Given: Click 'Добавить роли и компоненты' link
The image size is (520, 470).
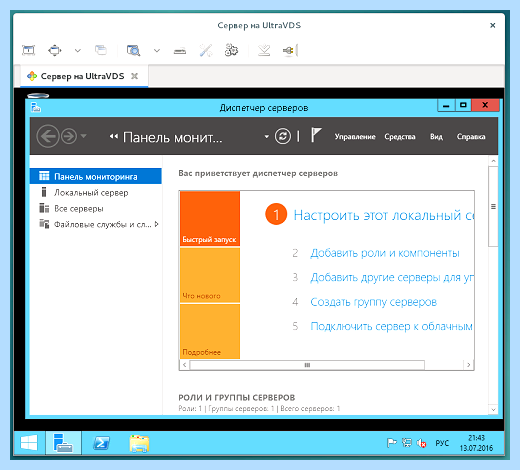Looking at the screenshot, I should click(x=385, y=253).
